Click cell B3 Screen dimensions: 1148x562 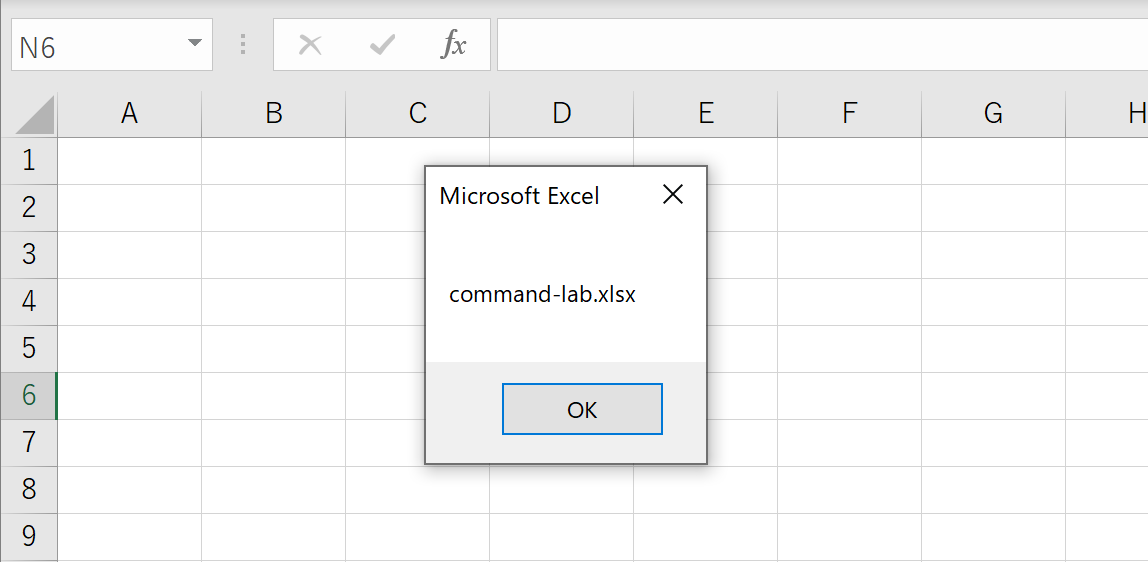pos(274,255)
